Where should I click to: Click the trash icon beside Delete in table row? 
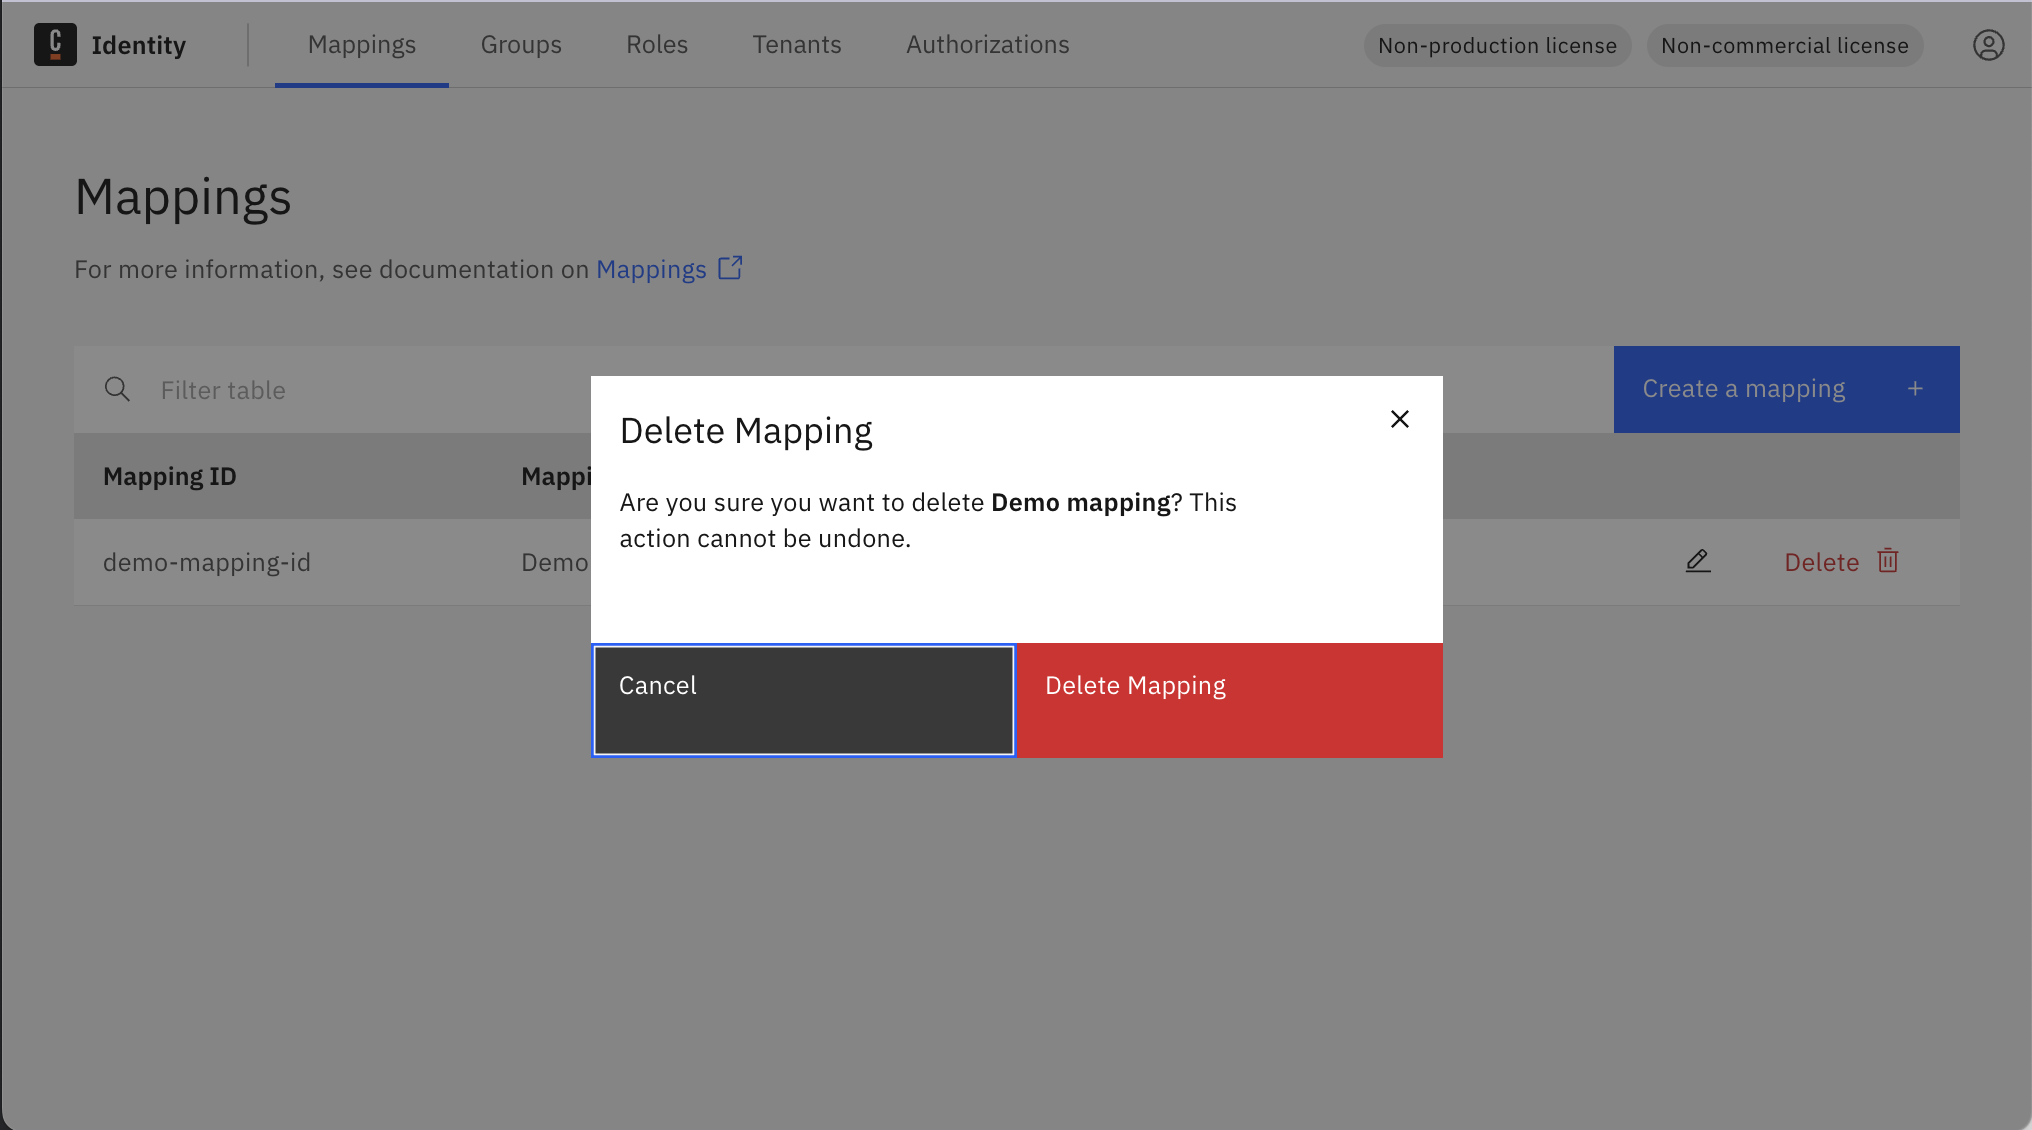(1887, 561)
